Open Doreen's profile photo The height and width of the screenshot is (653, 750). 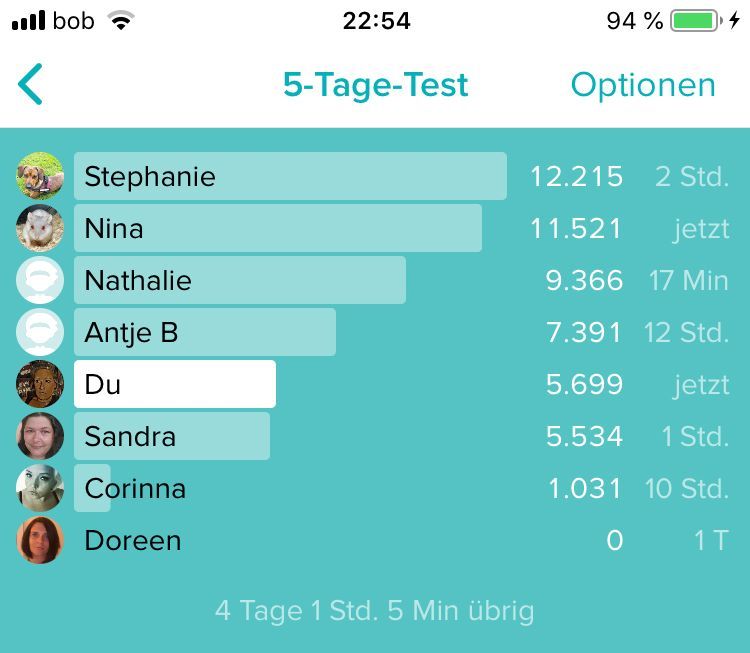40,540
